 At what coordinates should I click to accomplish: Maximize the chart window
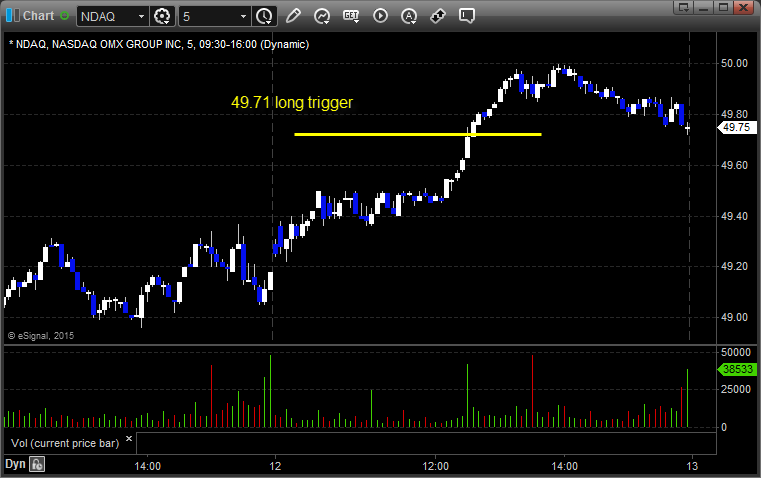pyautogui.click(x=723, y=7)
